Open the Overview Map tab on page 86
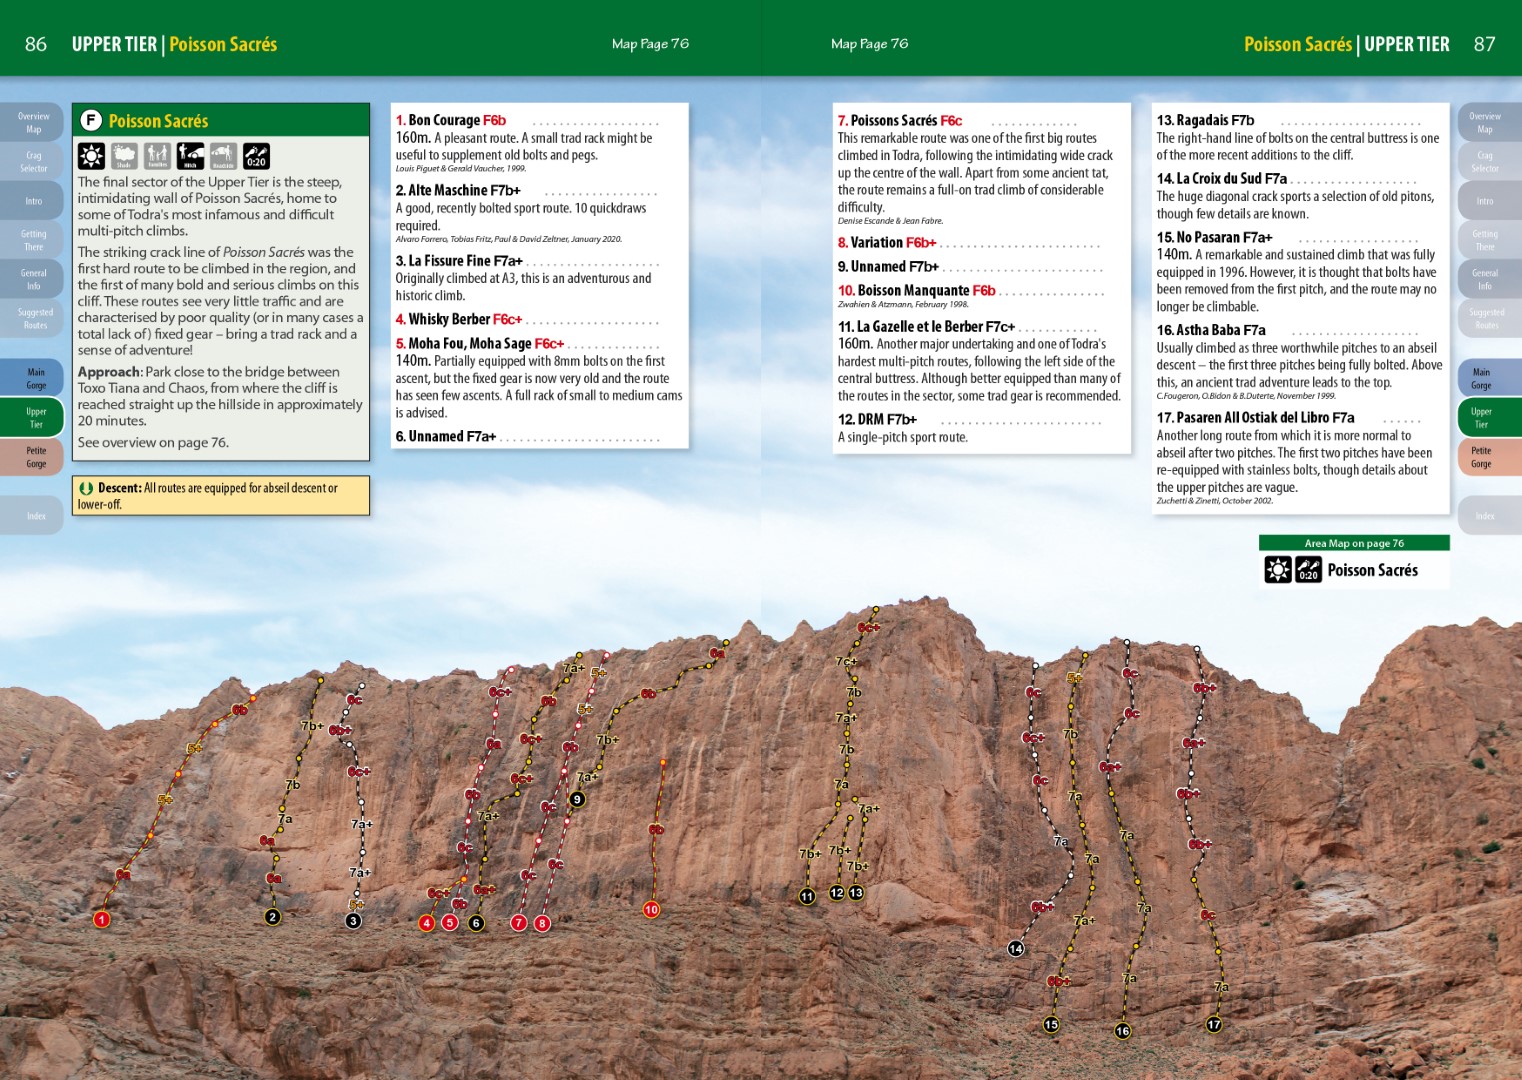This screenshot has height=1080, width=1522. coord(32,122)
